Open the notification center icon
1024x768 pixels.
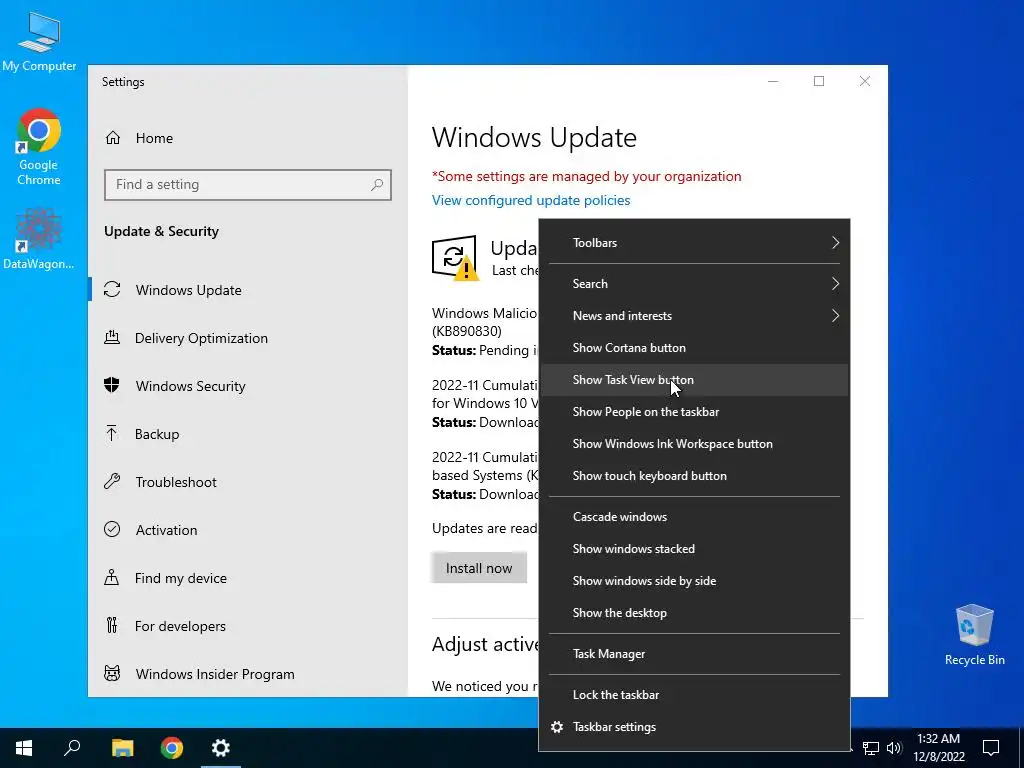991,748
